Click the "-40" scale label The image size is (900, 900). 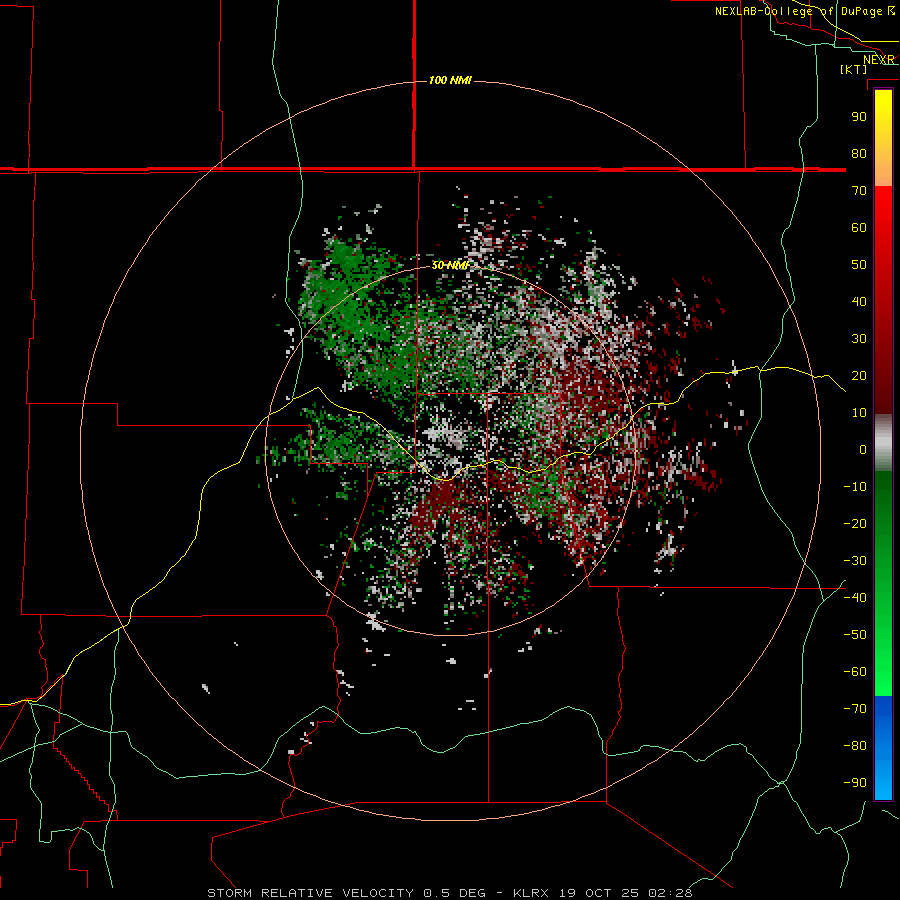point(855,598)
